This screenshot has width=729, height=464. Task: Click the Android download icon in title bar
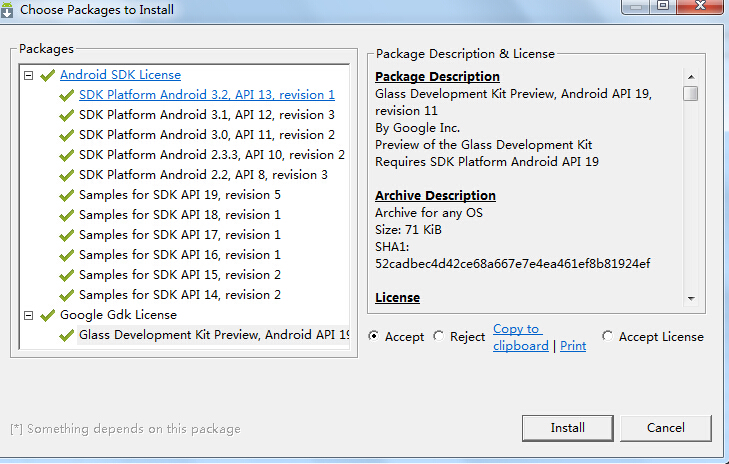(7, 10)
